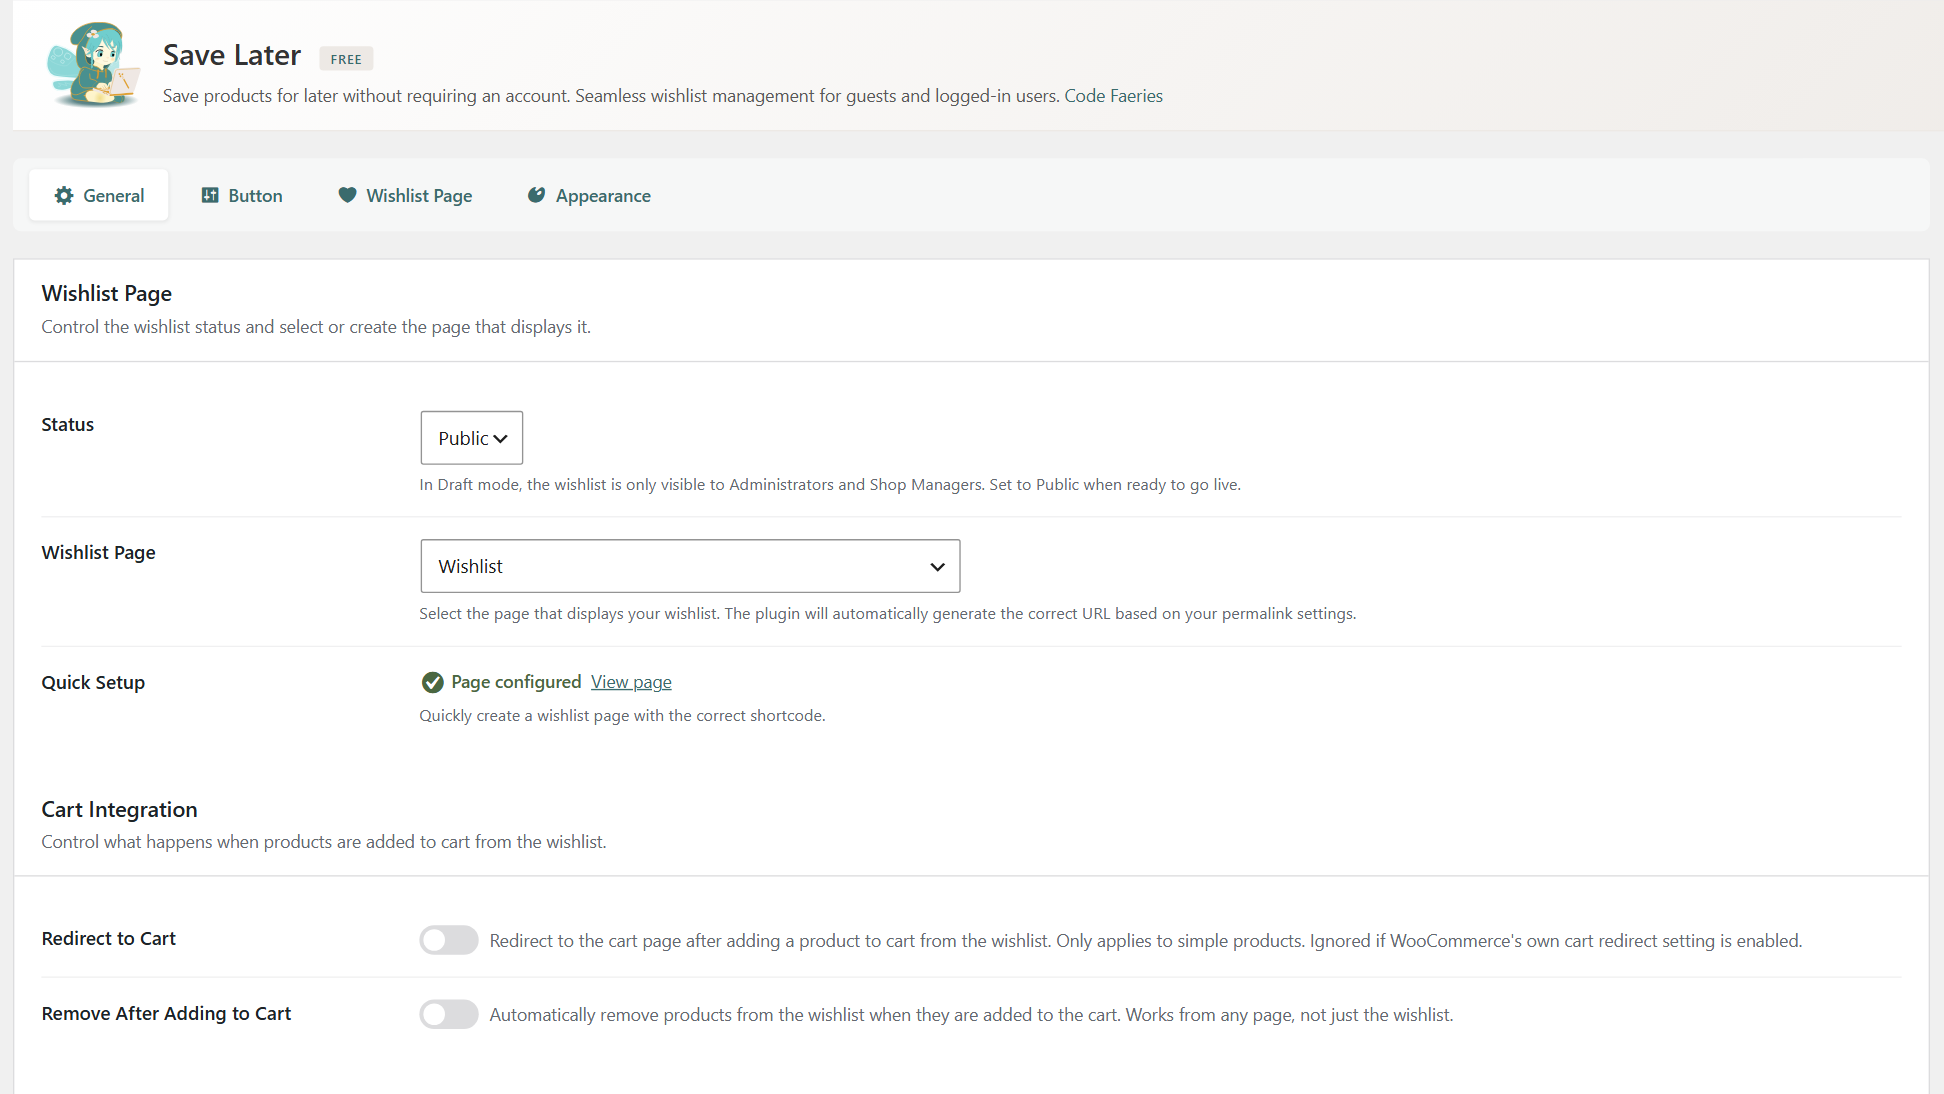
Task: Click the gear icon on General tab
Action: point(64,196)
